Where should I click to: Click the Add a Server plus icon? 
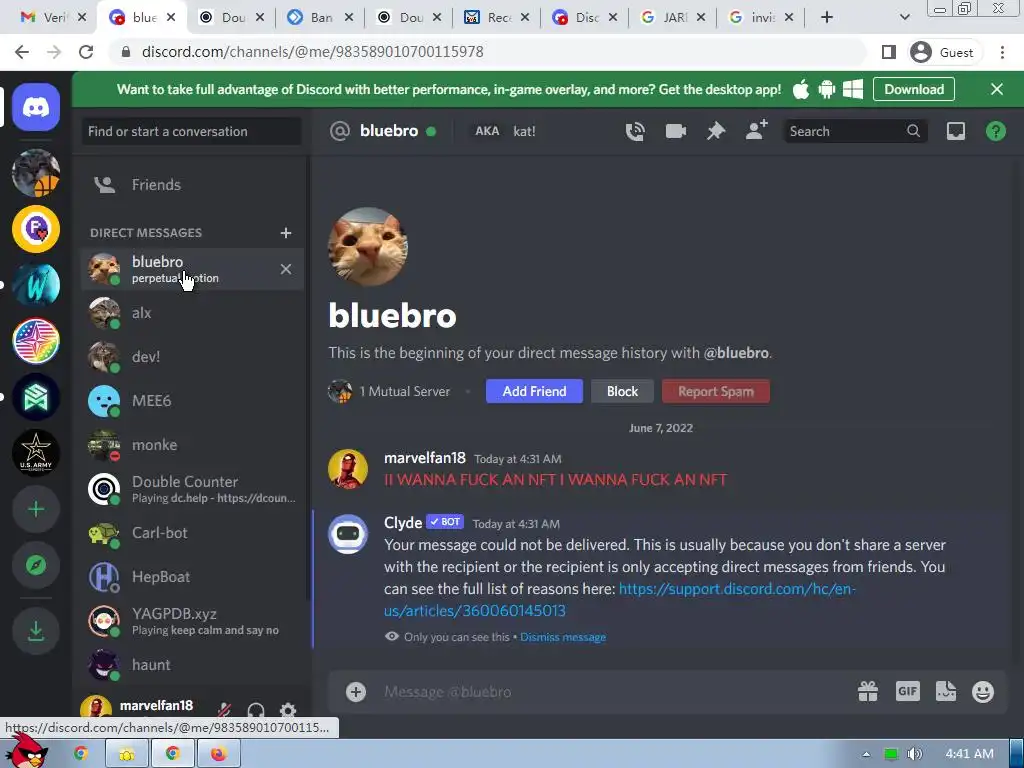(x=36, y=509)
